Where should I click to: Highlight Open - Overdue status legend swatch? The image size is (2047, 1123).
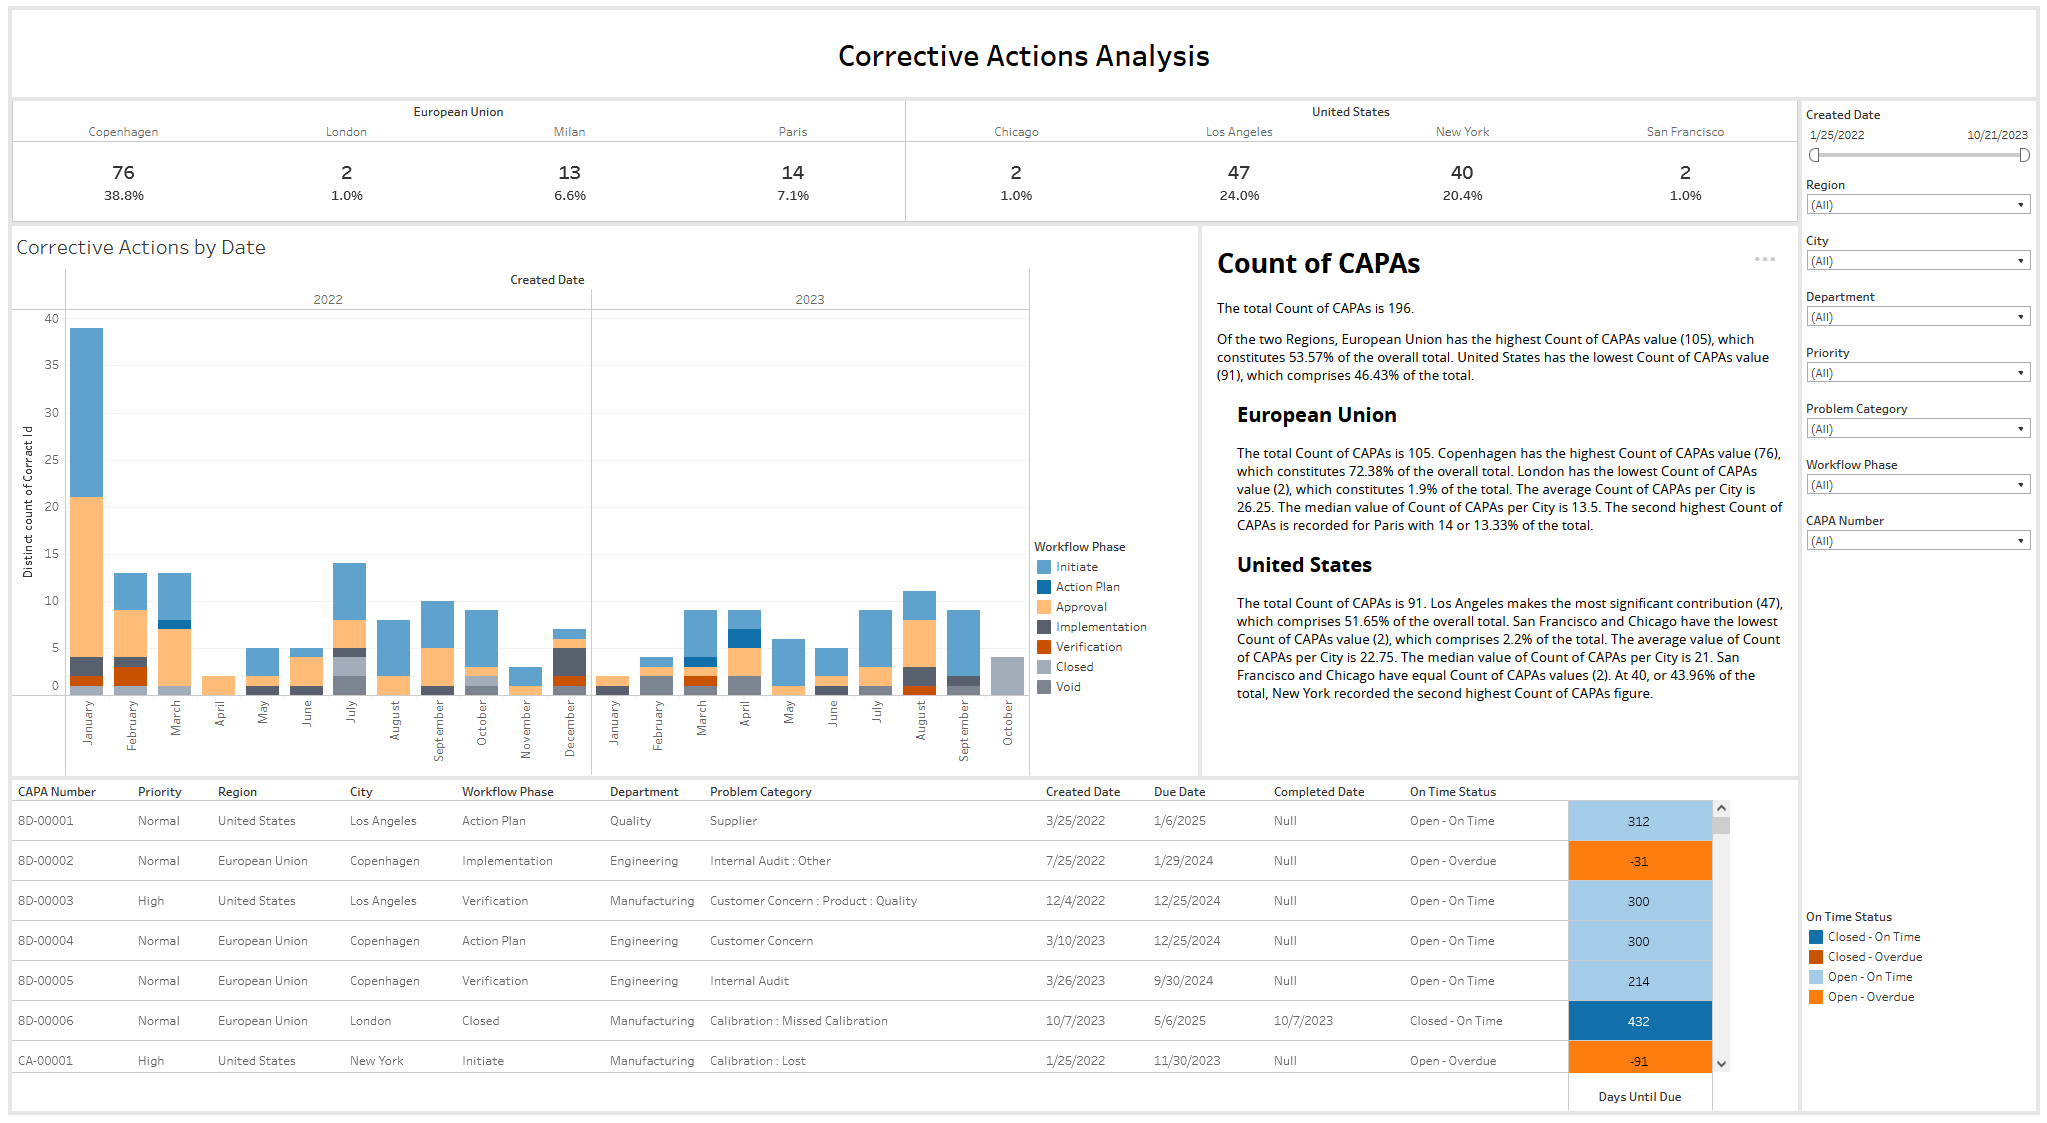click(x=1816, y=997)
